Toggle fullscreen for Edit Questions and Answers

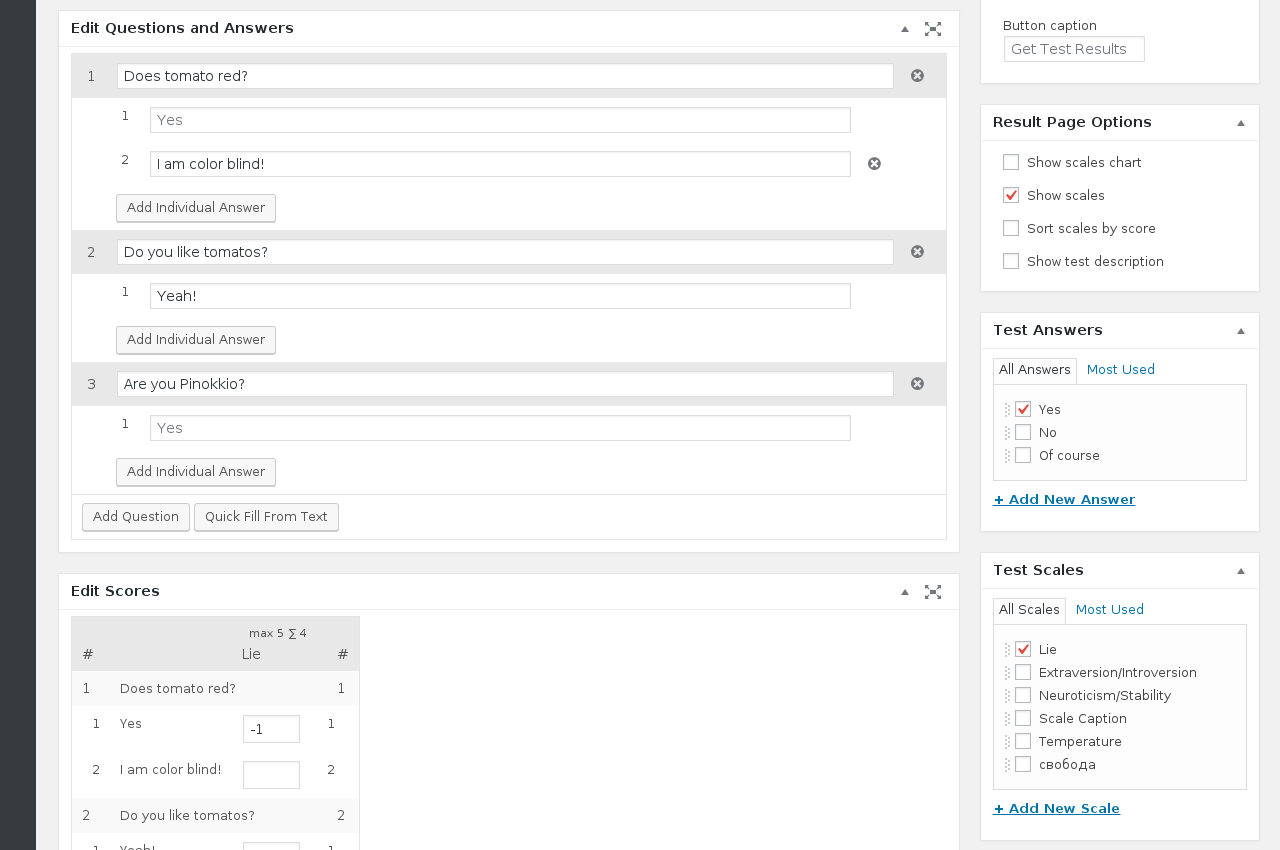point(933,29)
